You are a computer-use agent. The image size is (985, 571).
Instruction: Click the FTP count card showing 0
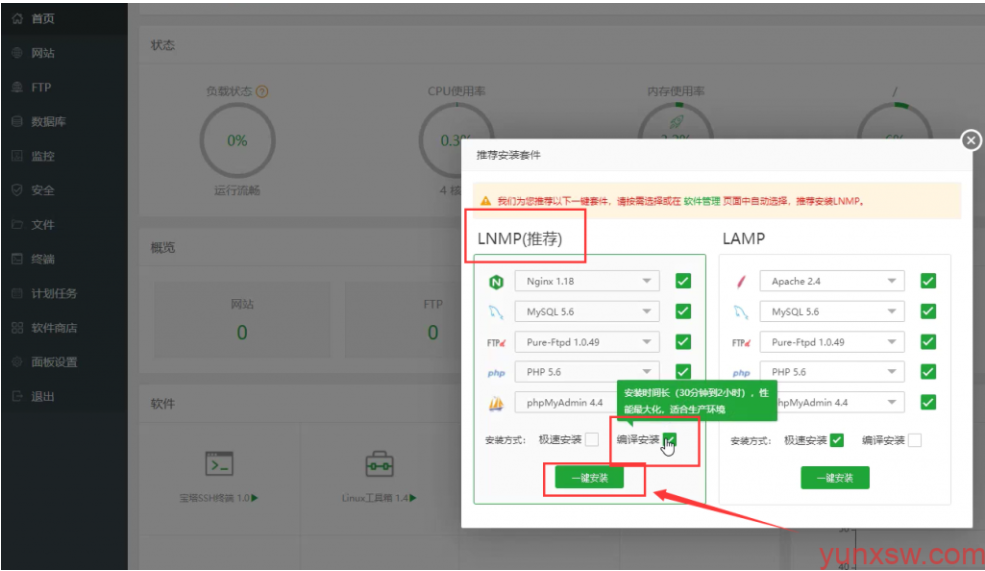click(x=403, y=320)
